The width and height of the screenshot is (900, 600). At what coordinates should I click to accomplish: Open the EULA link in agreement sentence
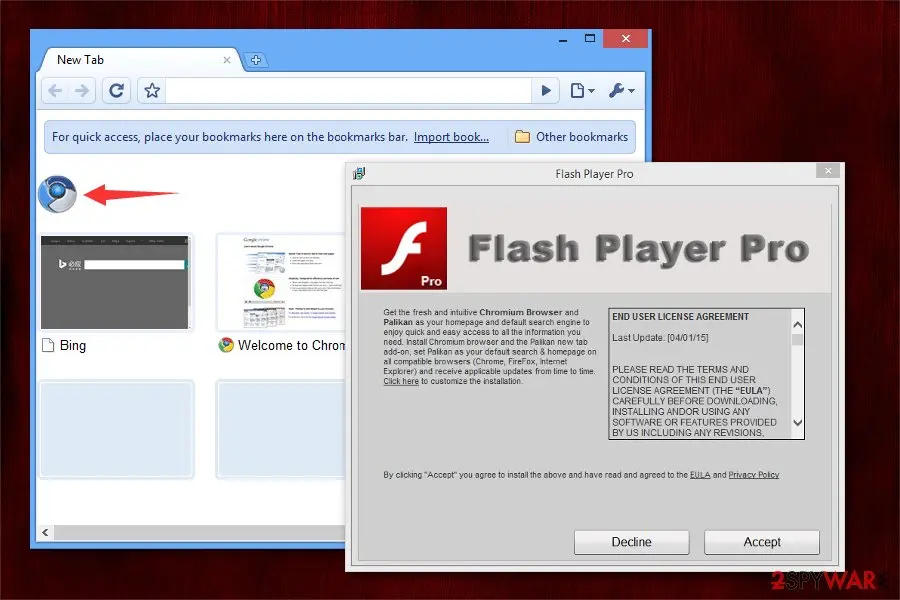pyautogui.click(x=700, y=475)
